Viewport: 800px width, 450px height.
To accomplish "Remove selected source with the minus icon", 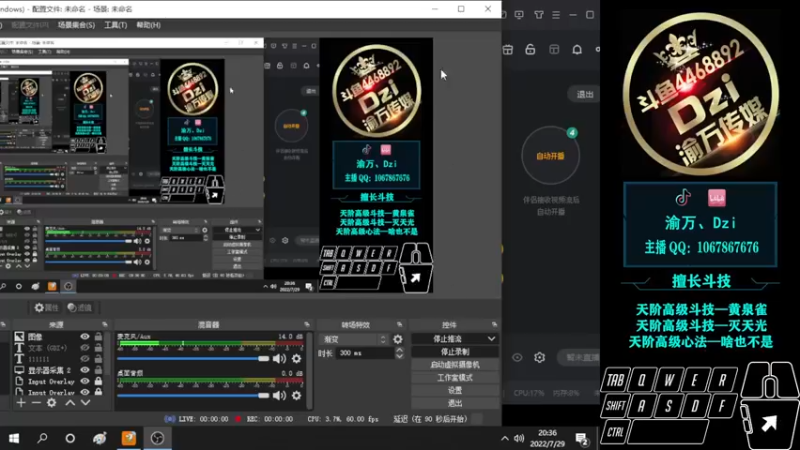I will pyautogui.click(x=36, y=403).
